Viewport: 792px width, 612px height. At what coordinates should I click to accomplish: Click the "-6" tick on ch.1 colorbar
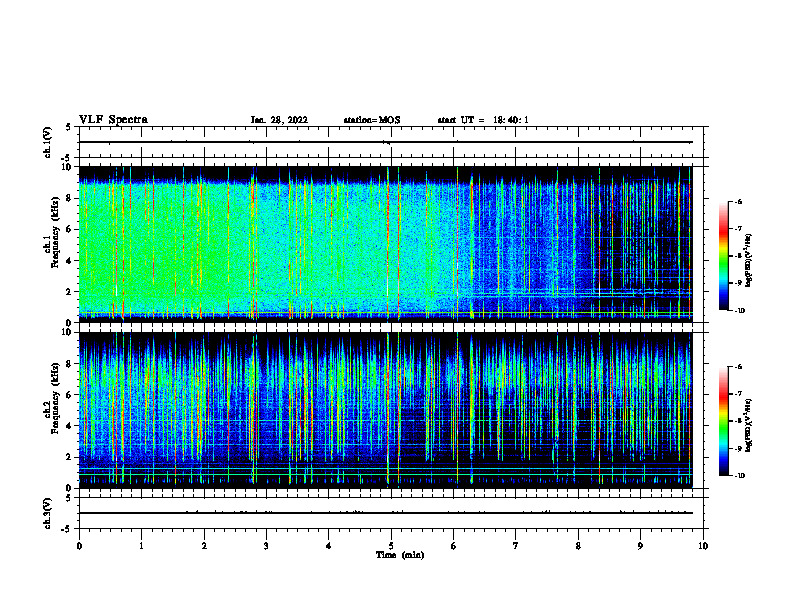click(738, 201)
